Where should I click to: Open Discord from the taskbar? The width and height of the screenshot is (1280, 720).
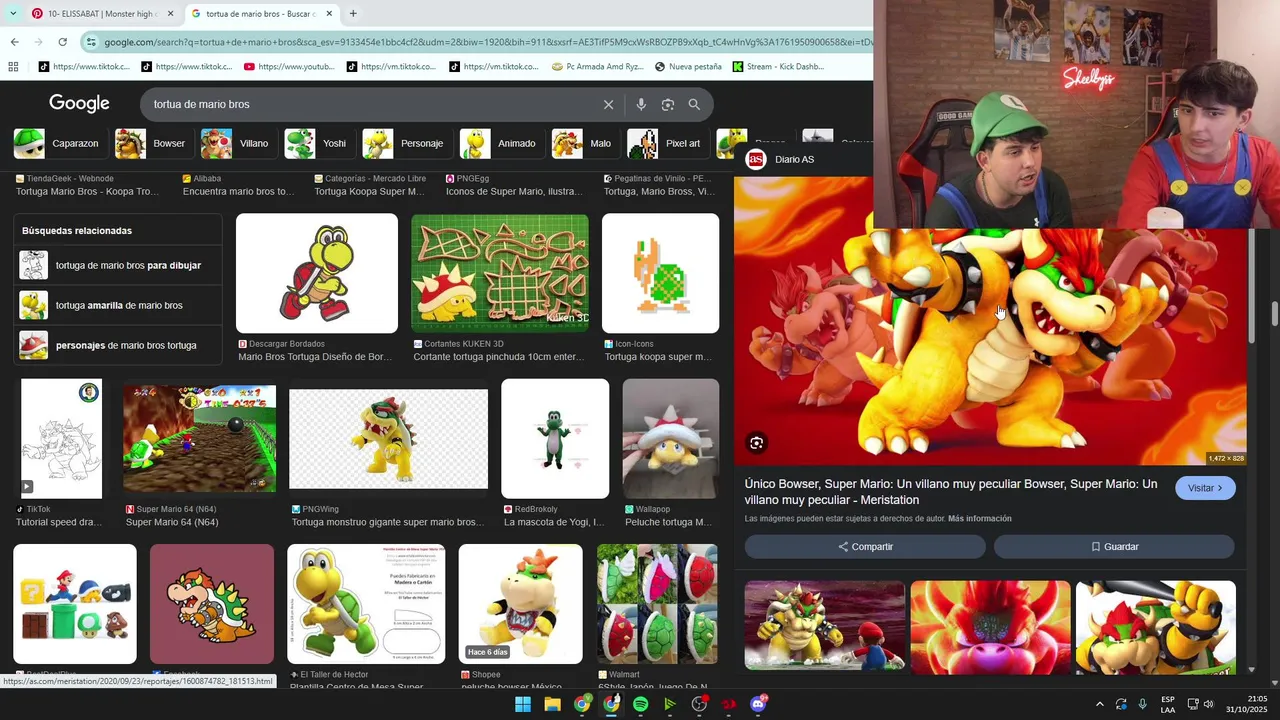coord(759,704)
